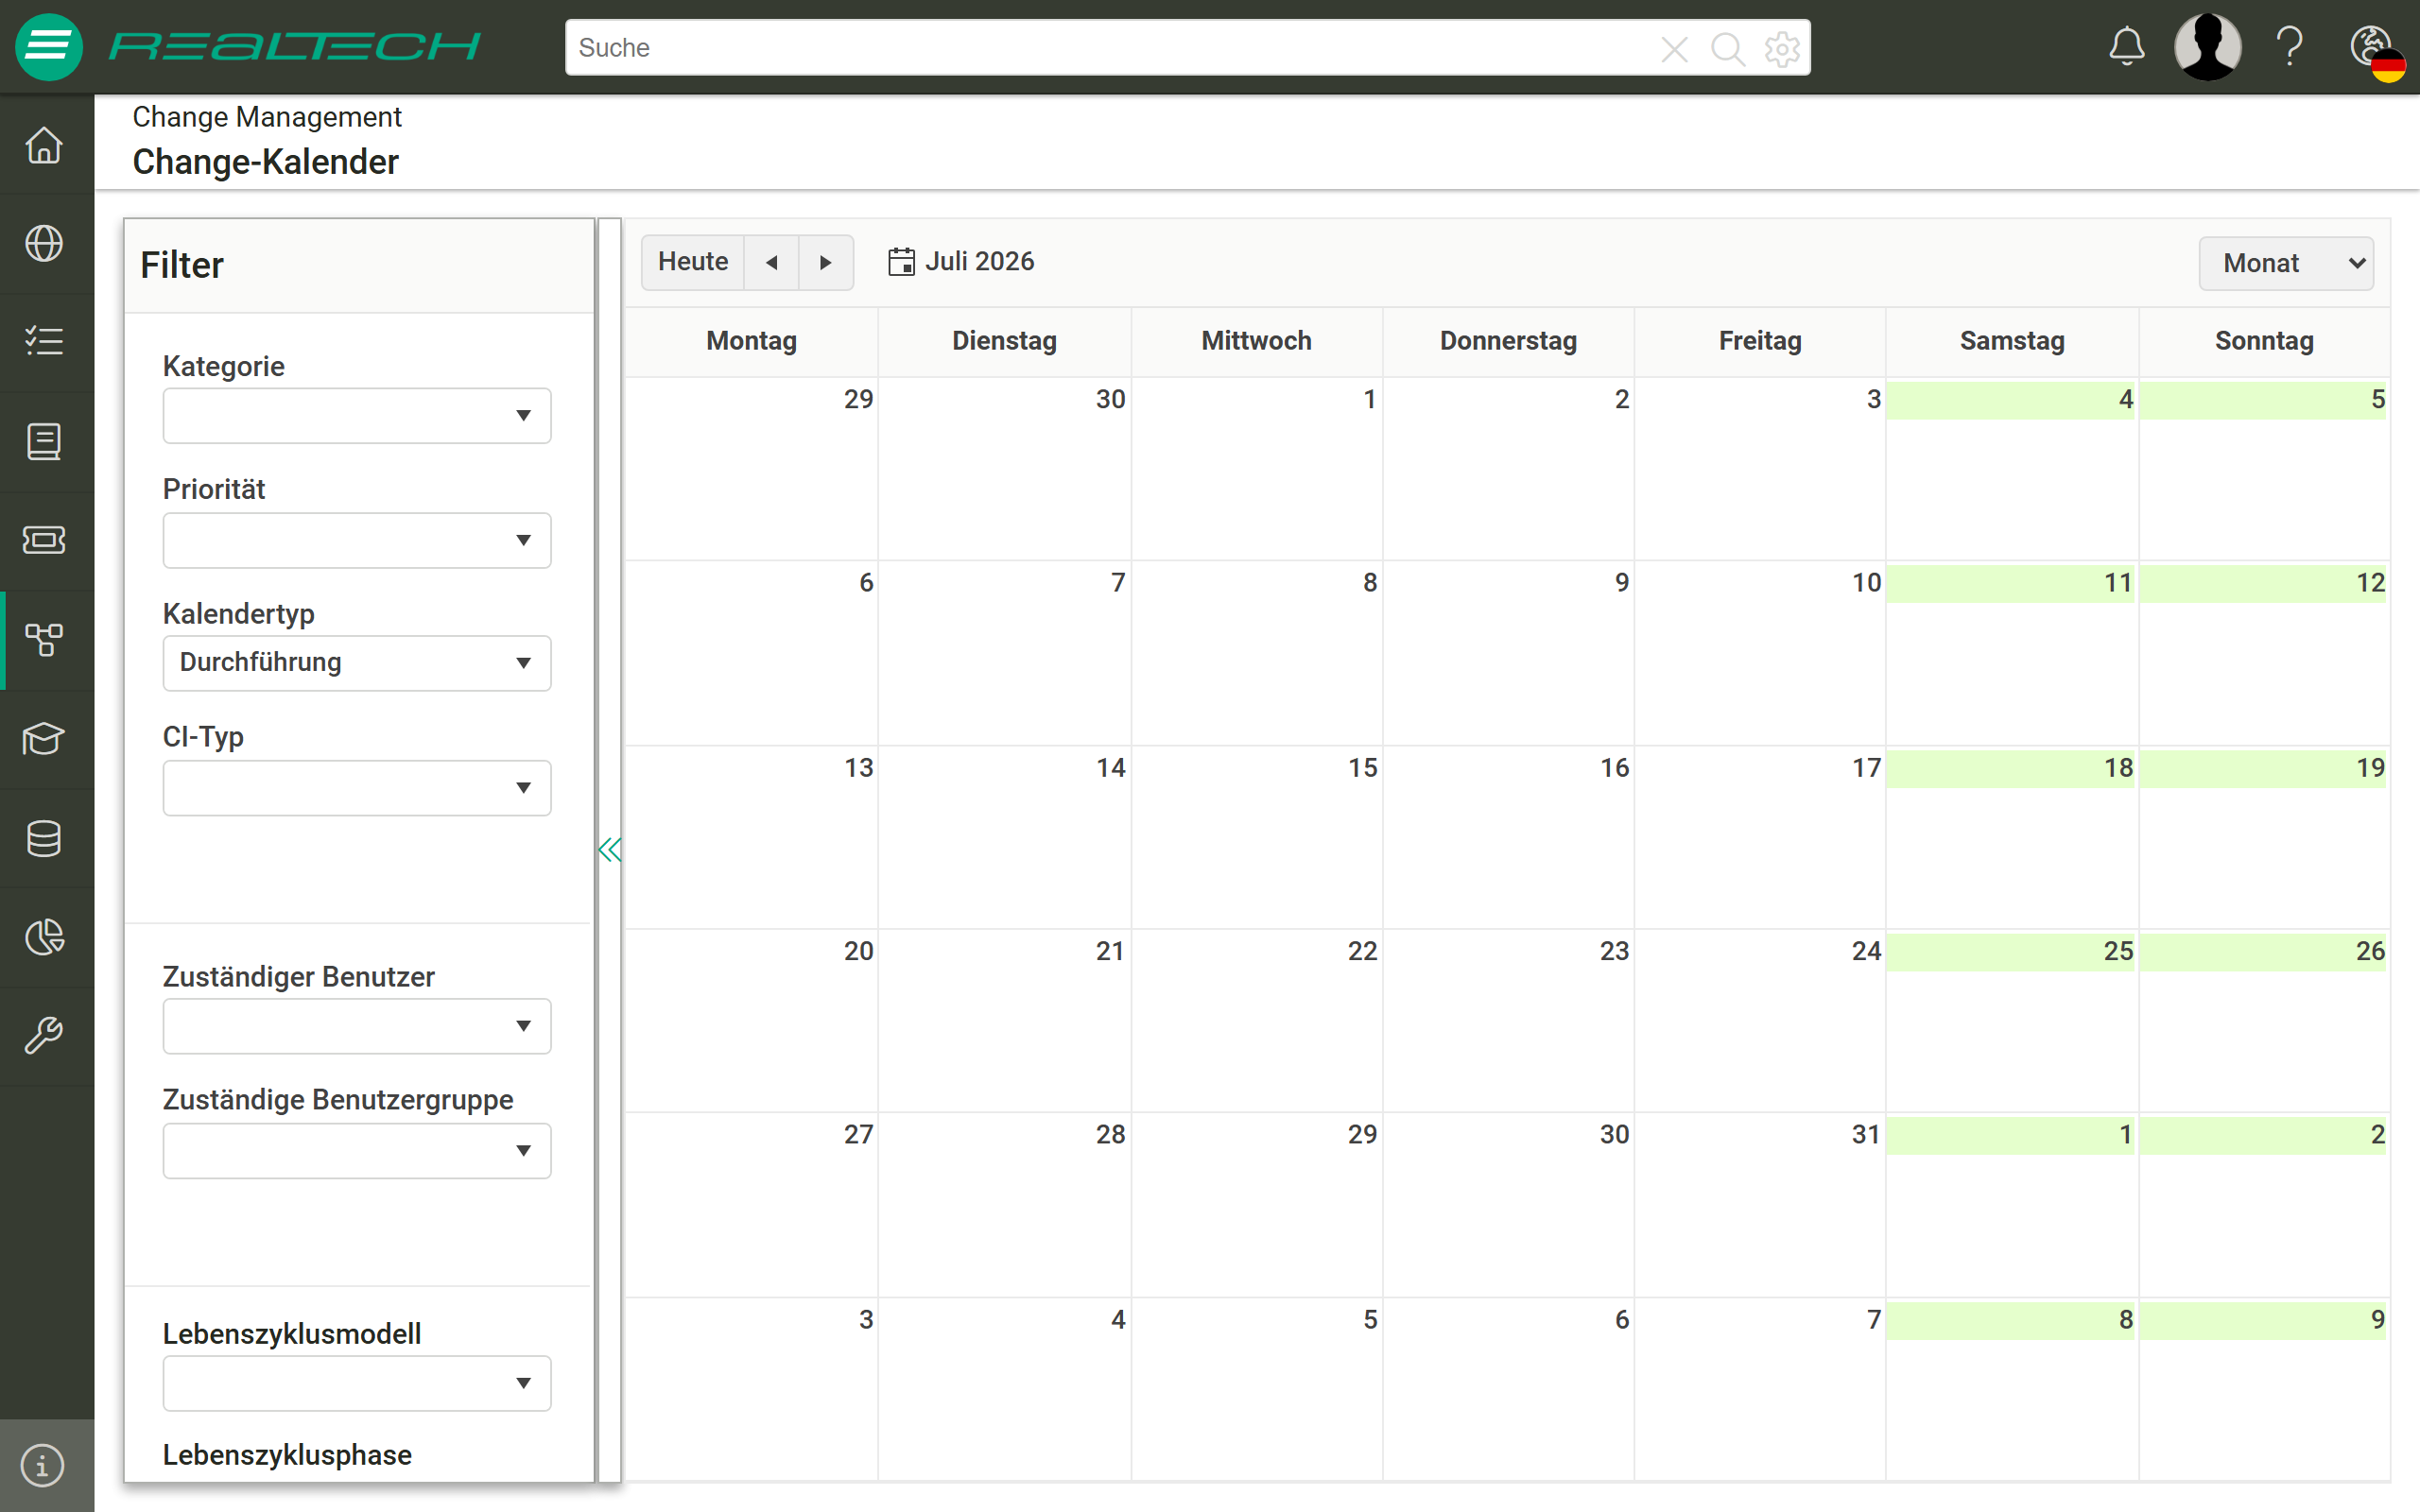Open the book sidebar icon
The width and height of the screenshot is (2420, 1512).
[x=44, y=441]
